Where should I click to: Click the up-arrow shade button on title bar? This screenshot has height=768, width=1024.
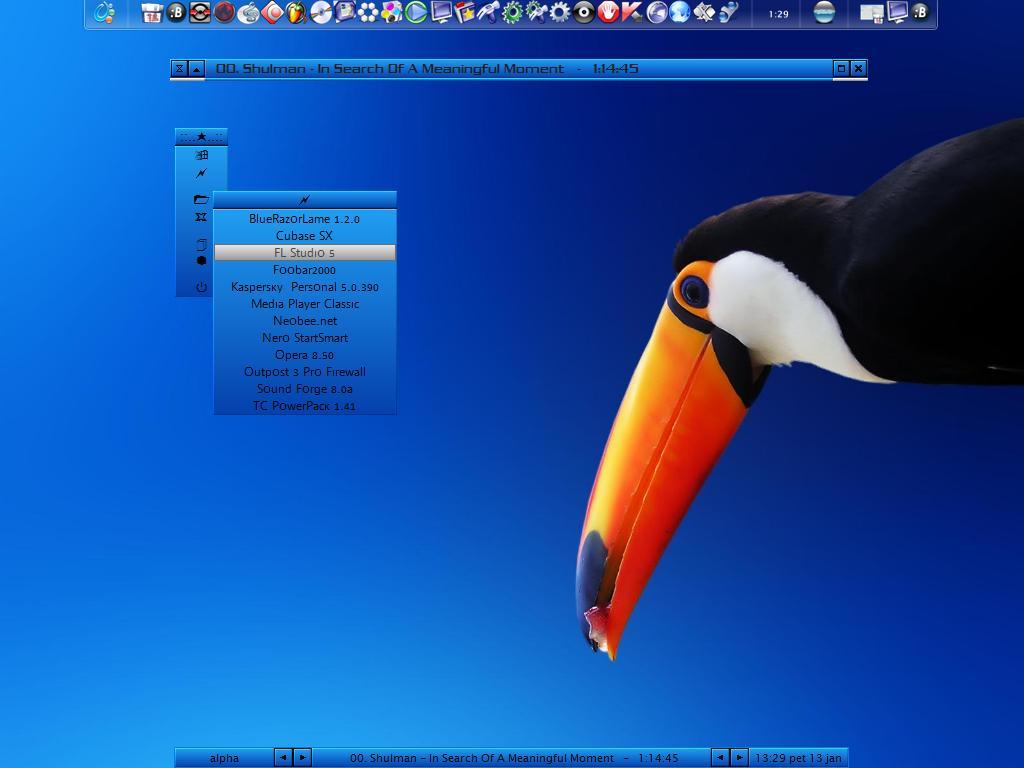pyautogui.click(x=197, y=69)
